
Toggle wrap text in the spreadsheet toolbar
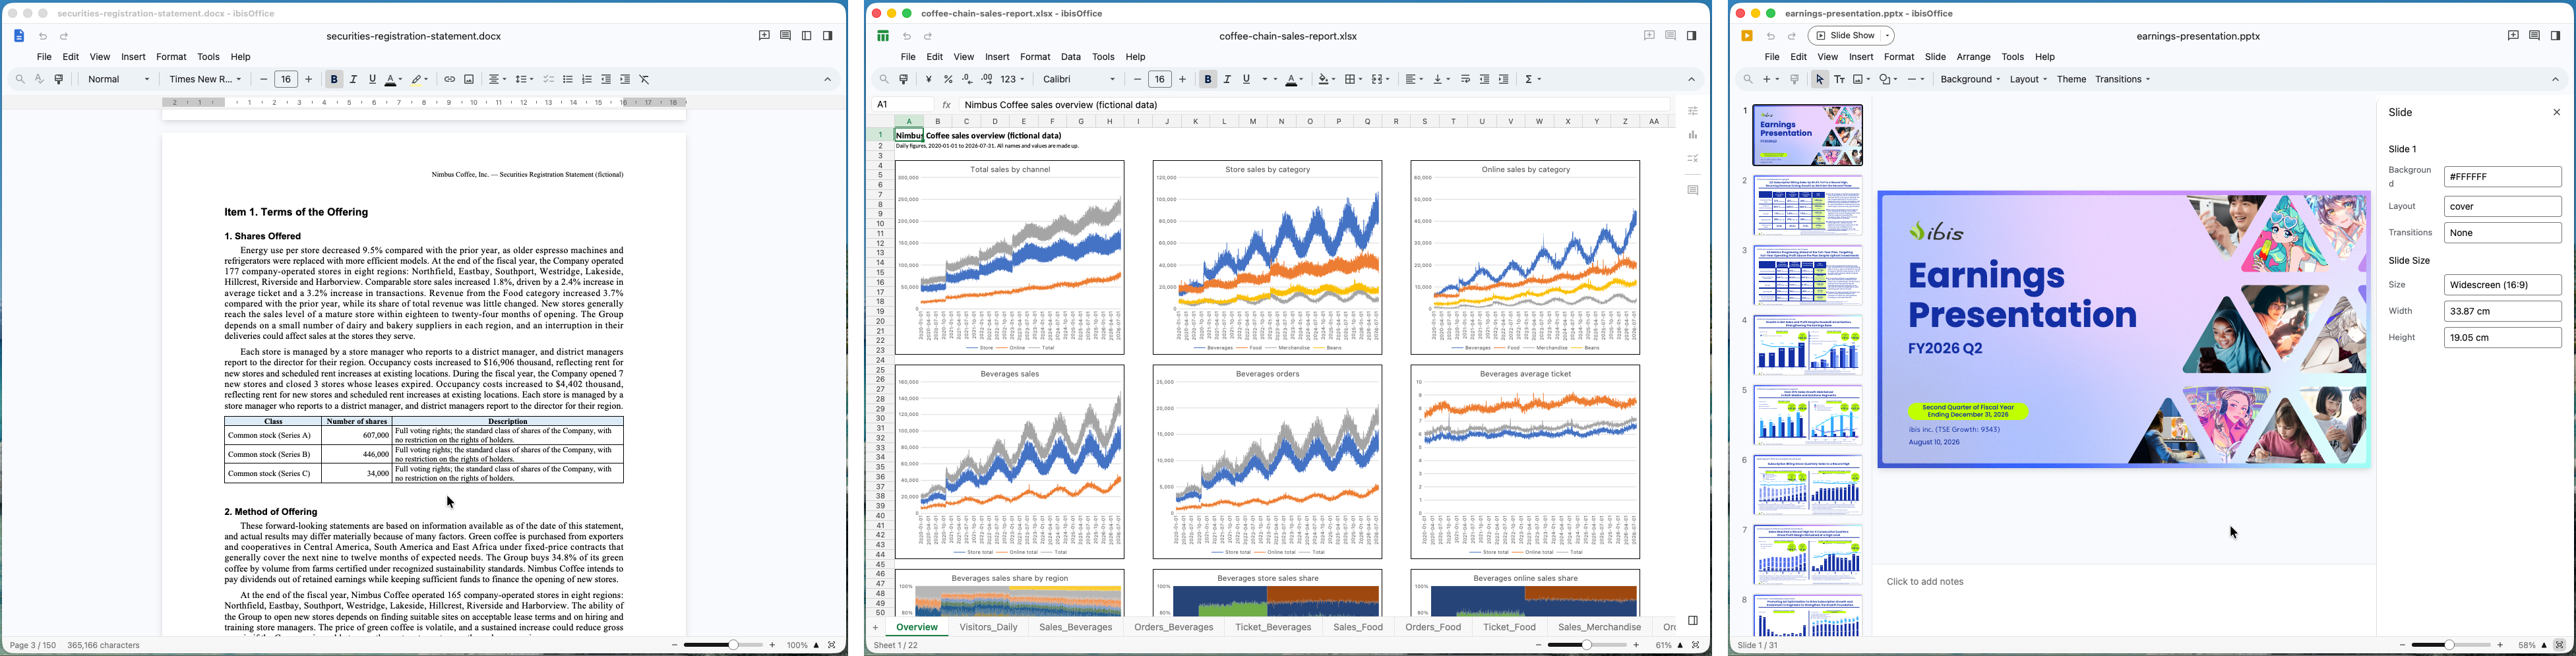click(1466, 80)
